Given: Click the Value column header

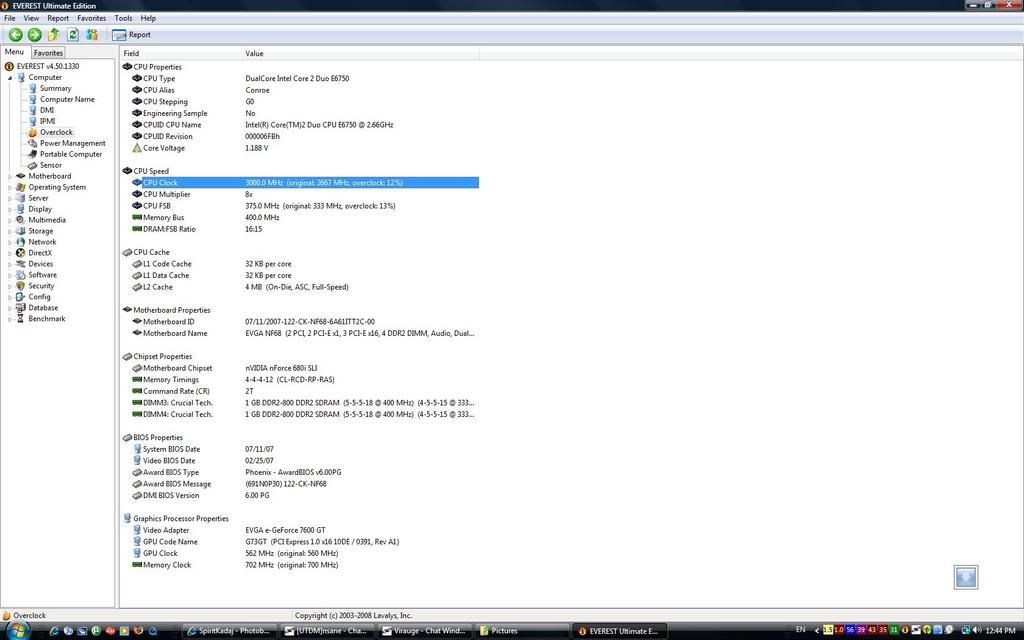Looking at the screenshot, I should click(360, 53).
